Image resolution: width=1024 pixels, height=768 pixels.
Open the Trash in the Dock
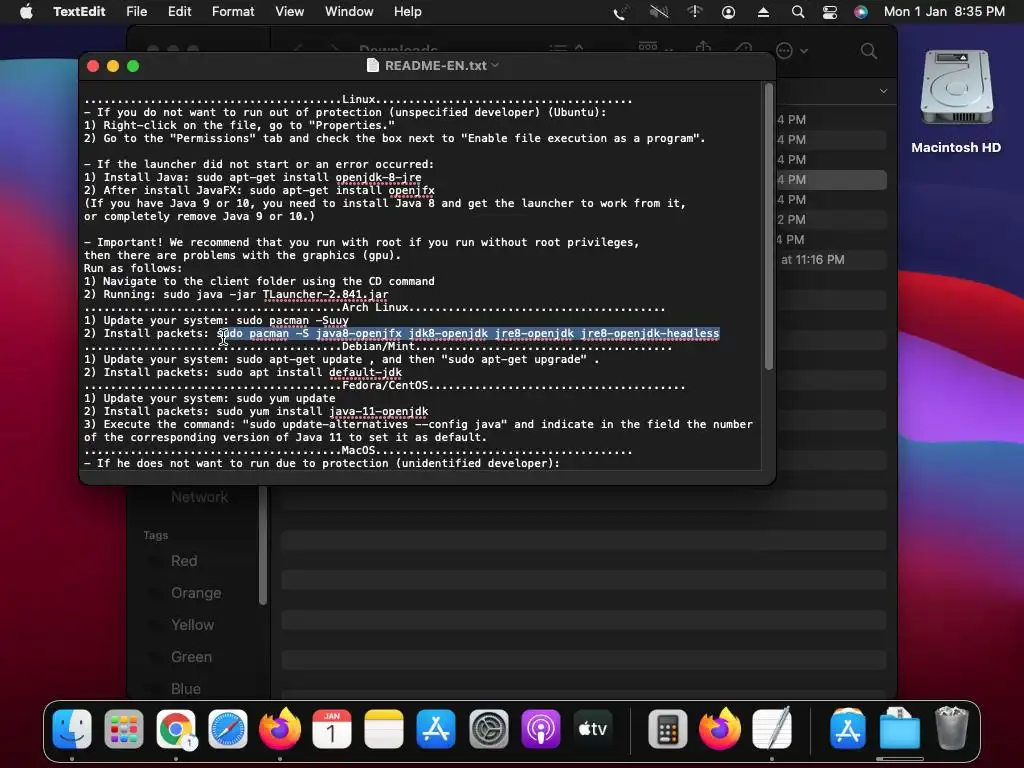coord(952,729)
